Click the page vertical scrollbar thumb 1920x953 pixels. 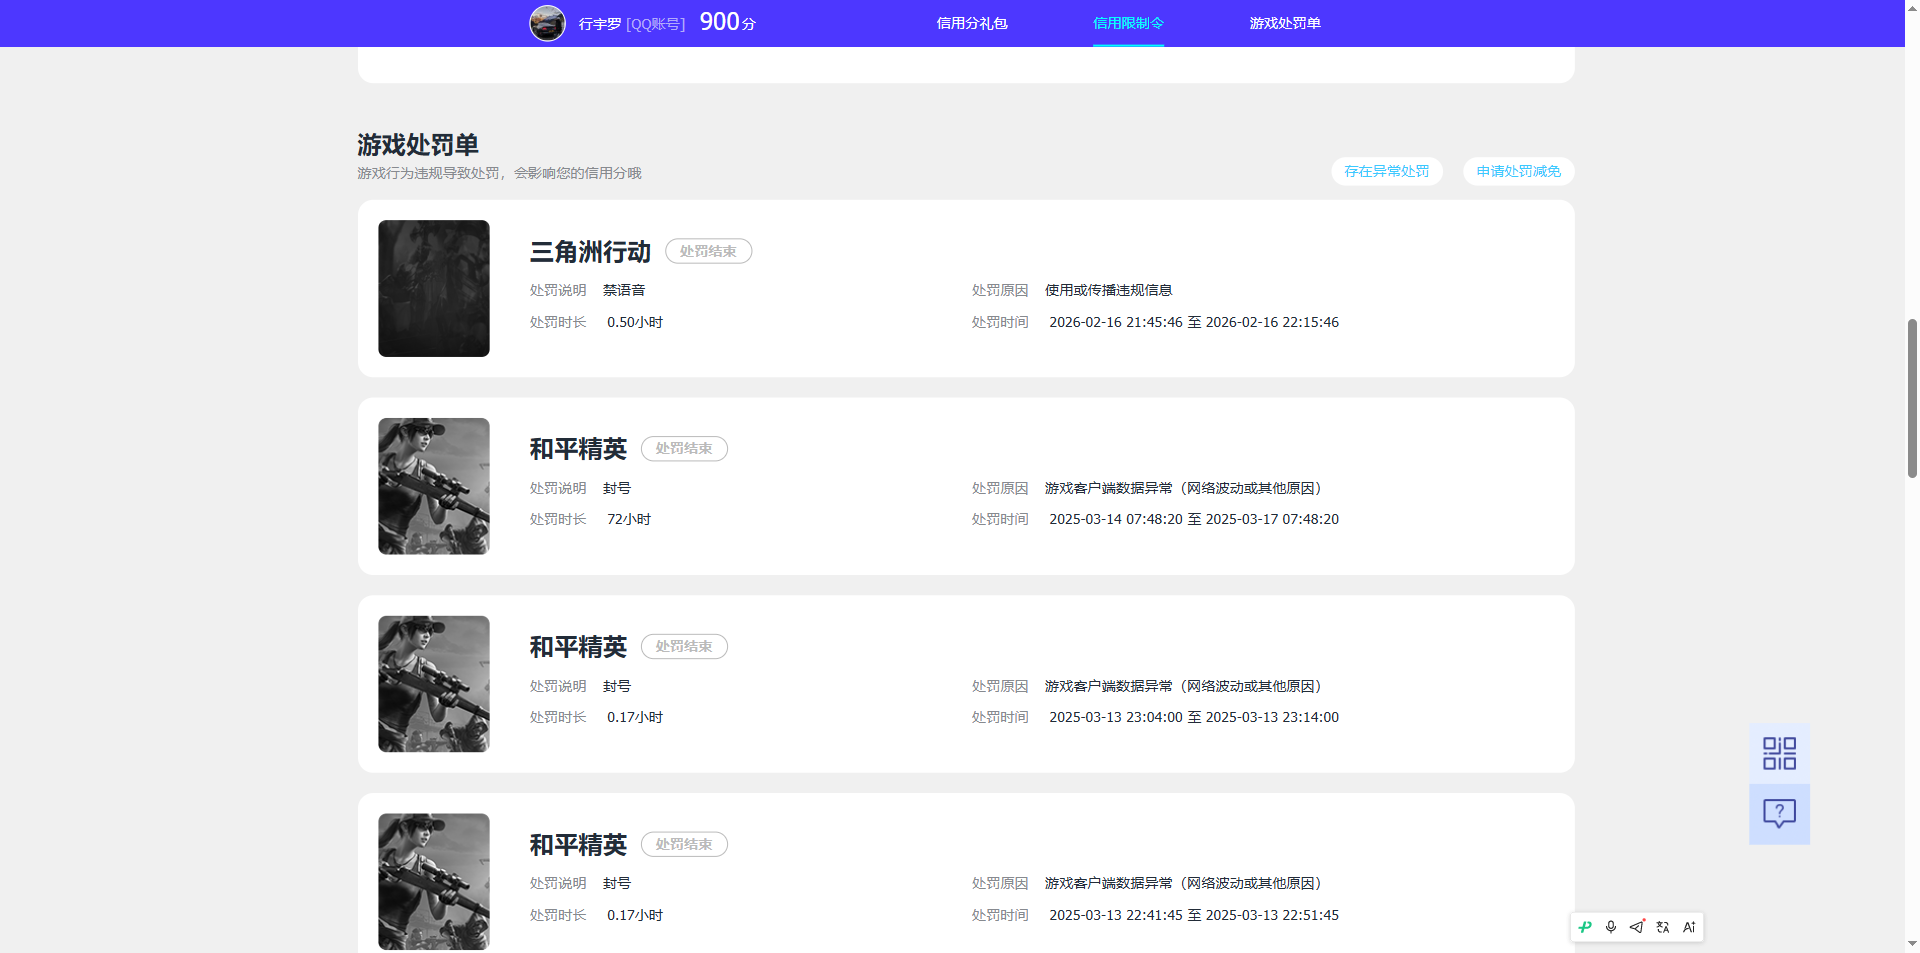[x=1912, y=397]
